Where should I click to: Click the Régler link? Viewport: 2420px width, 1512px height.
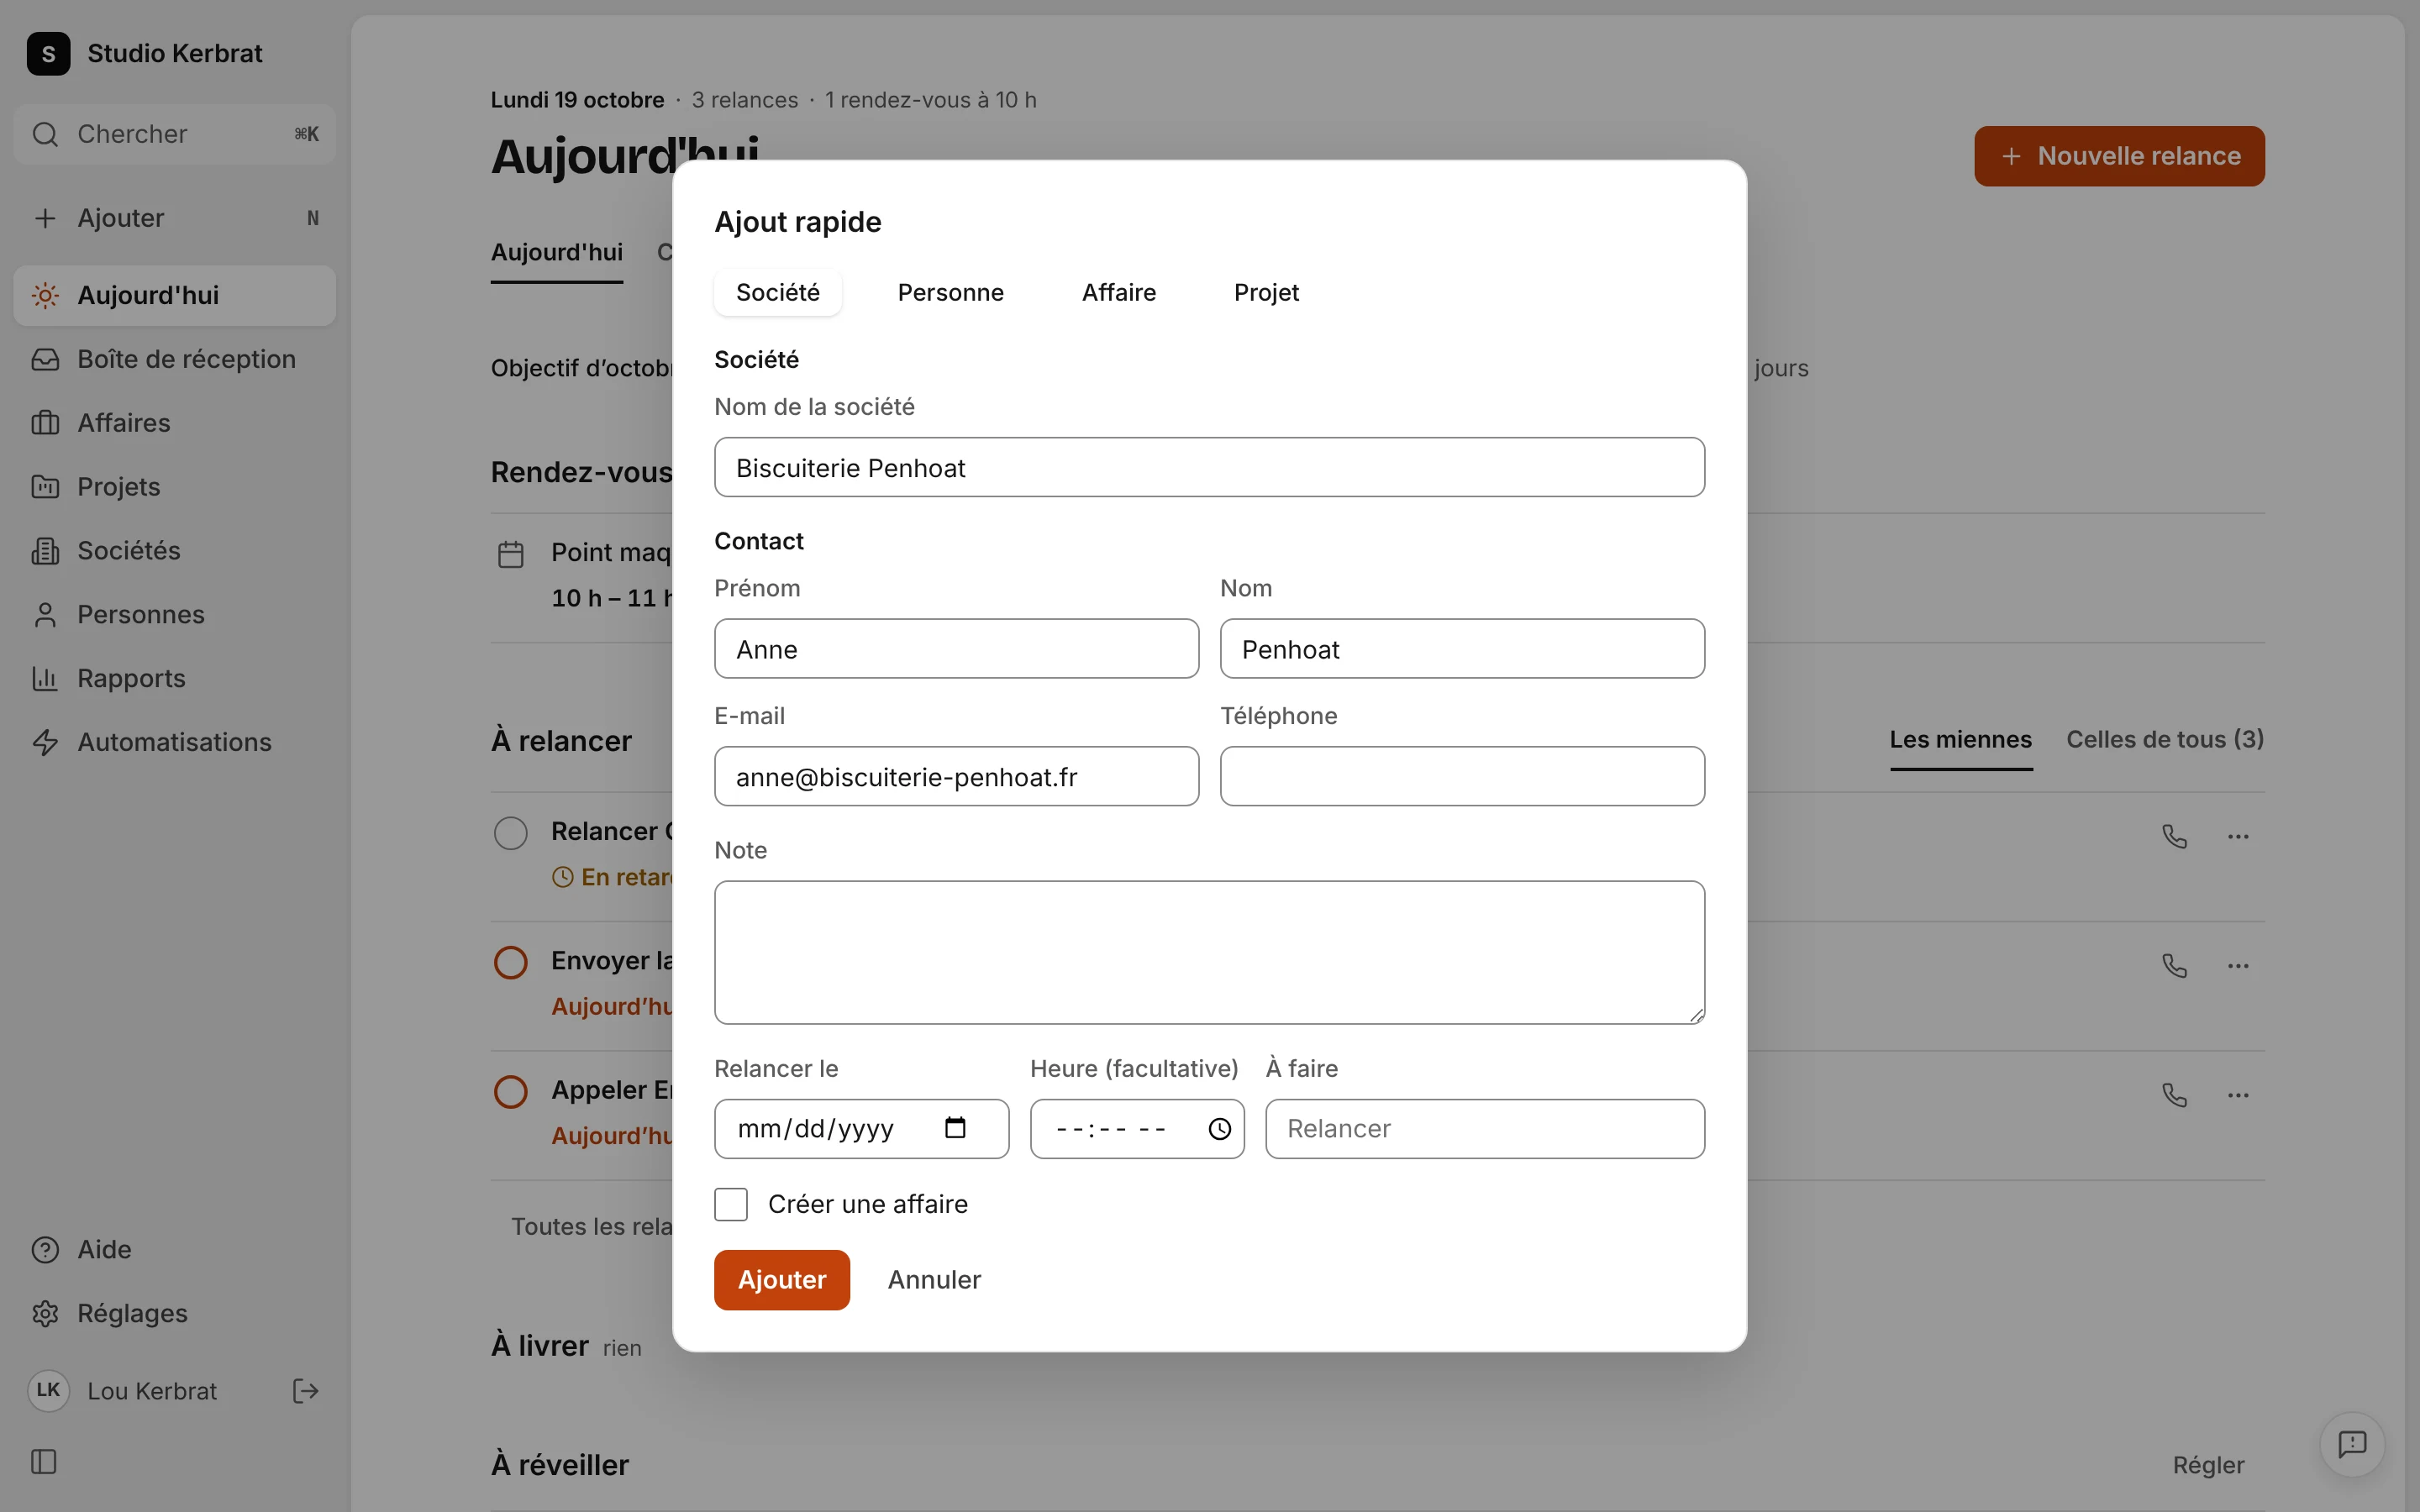[2208, 1465]
